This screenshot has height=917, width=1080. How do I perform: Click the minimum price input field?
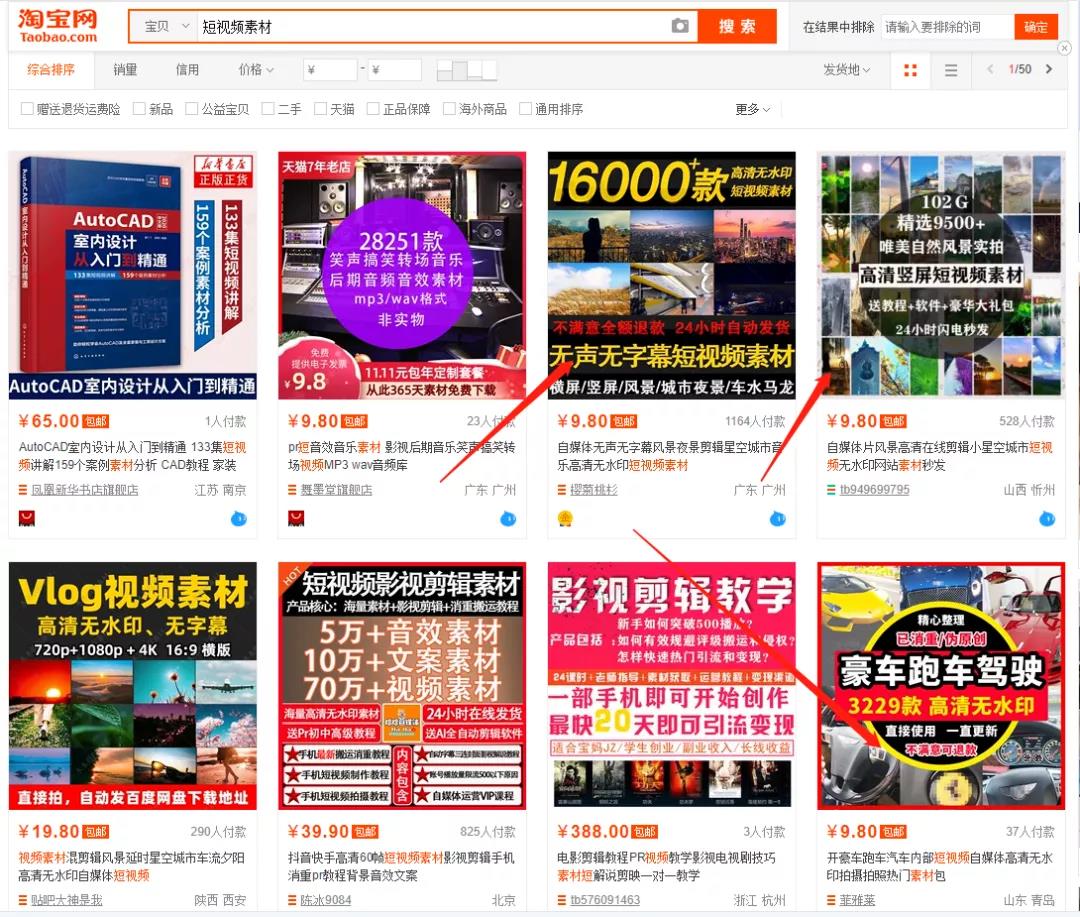pyautogui.click(x=331, y=70)
